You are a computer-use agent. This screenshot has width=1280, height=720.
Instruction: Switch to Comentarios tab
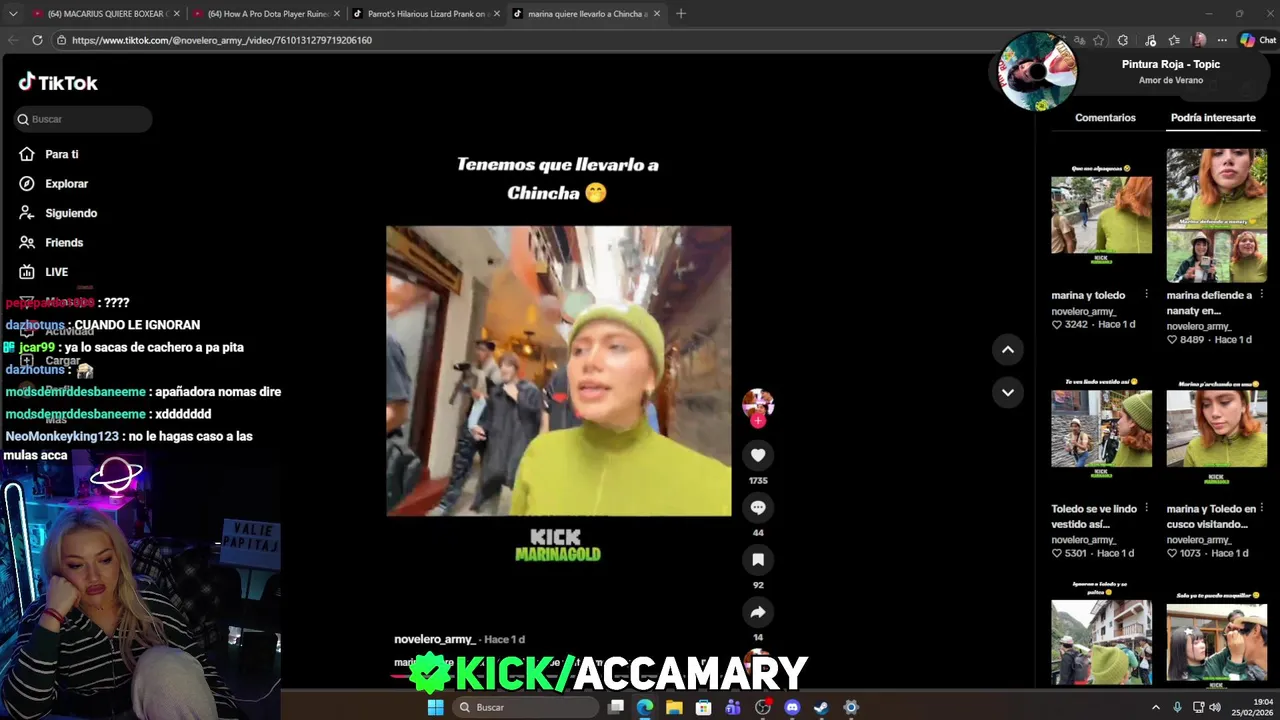[x=1105, y=118]
